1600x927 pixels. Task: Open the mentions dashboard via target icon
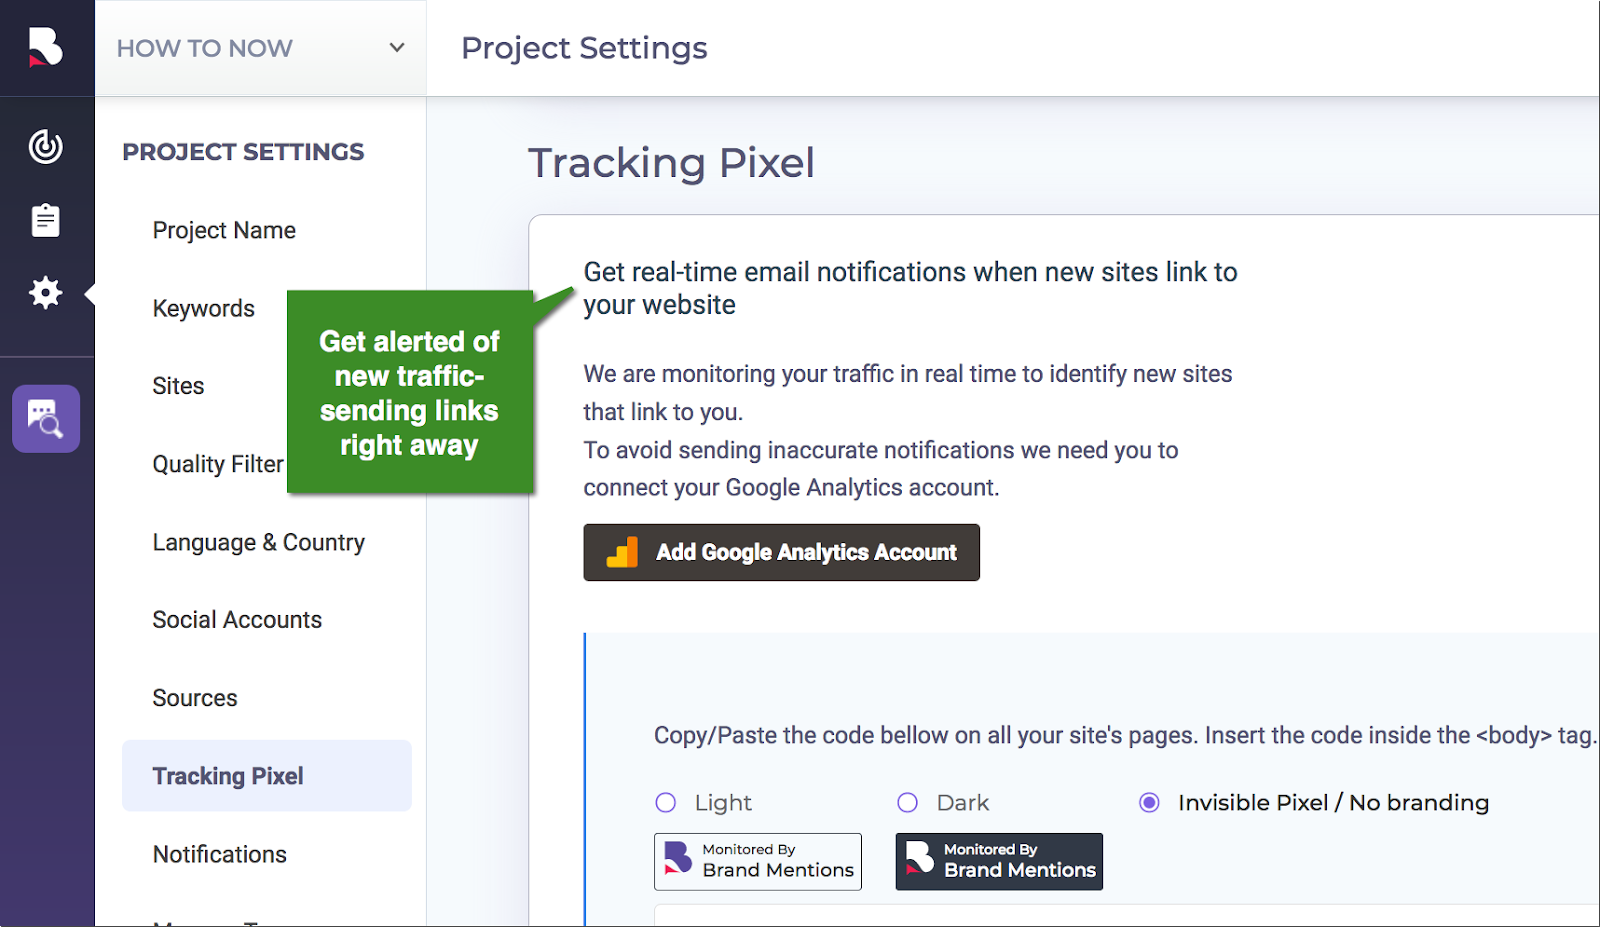tap(45, 144)
